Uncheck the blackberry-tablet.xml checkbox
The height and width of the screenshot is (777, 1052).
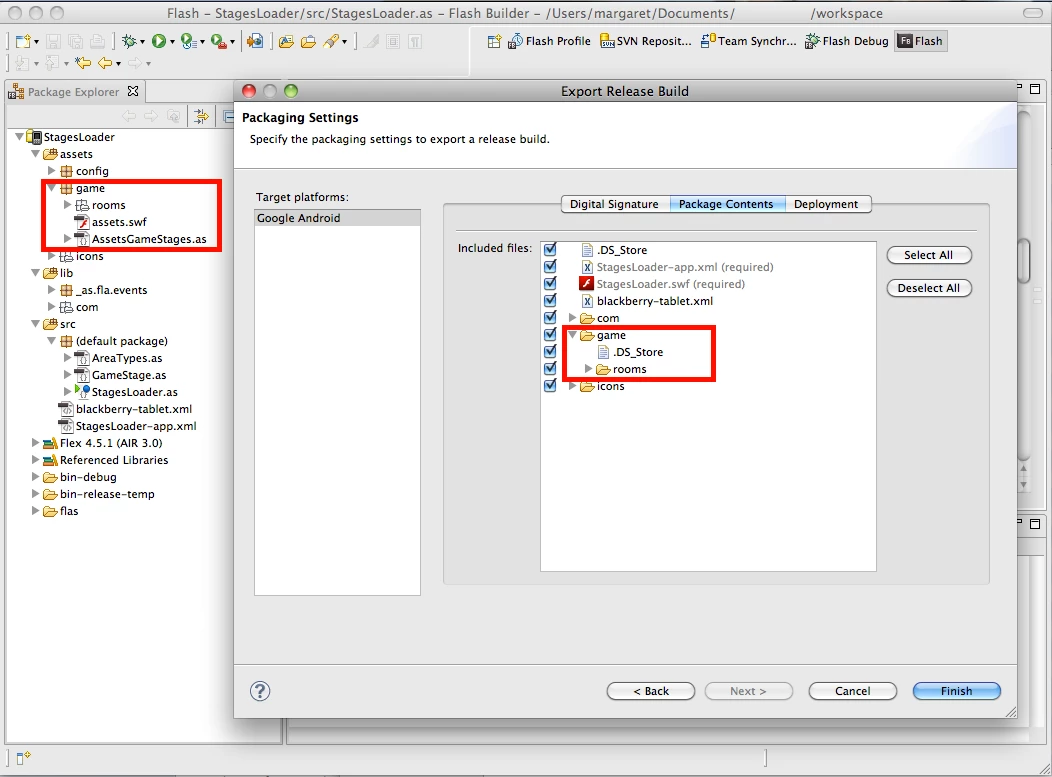550,301
